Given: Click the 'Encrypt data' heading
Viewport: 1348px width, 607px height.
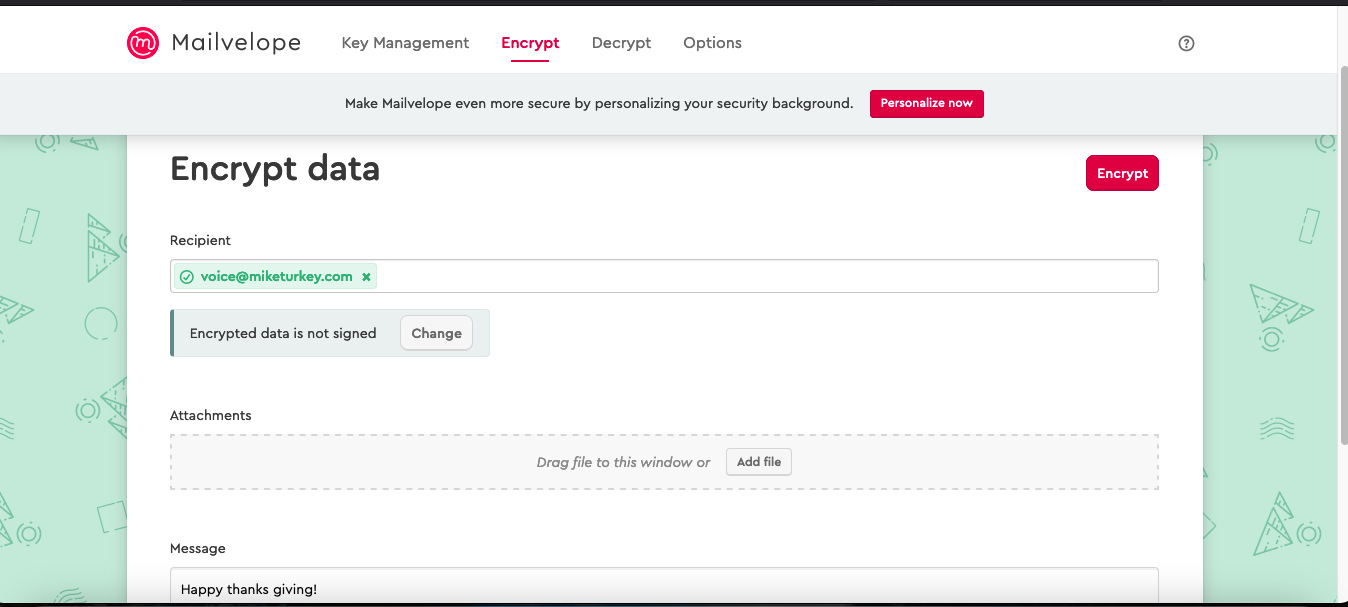Looking at the screenshot, I should coord(275,169).
